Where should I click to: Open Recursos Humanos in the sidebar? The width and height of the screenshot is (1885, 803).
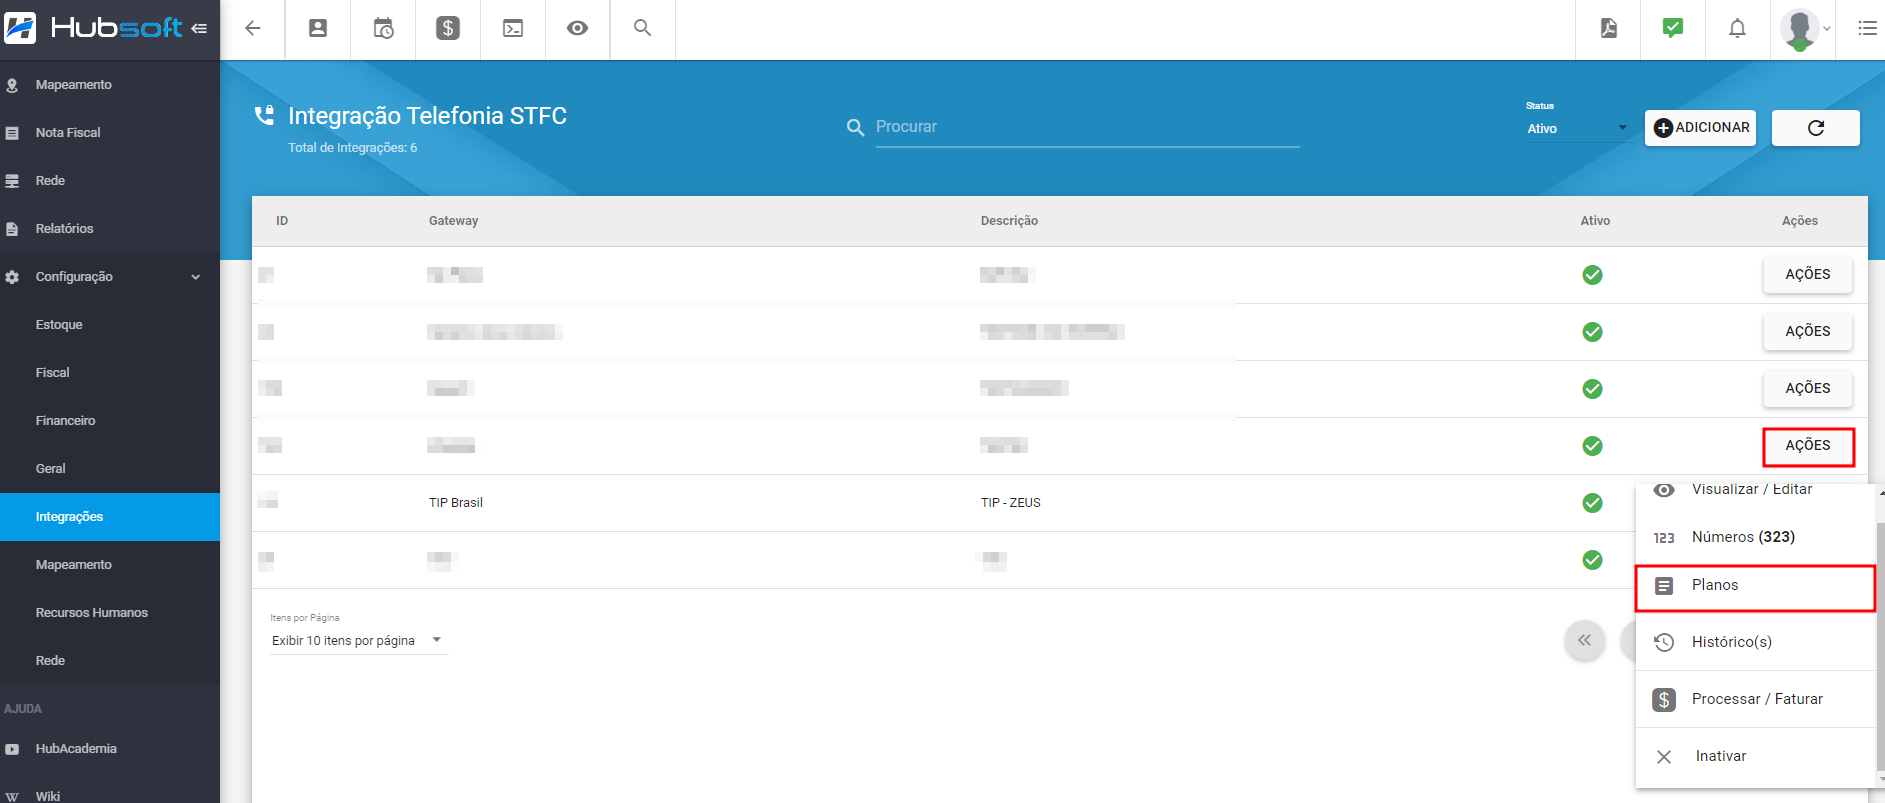(x=110, y=613)
